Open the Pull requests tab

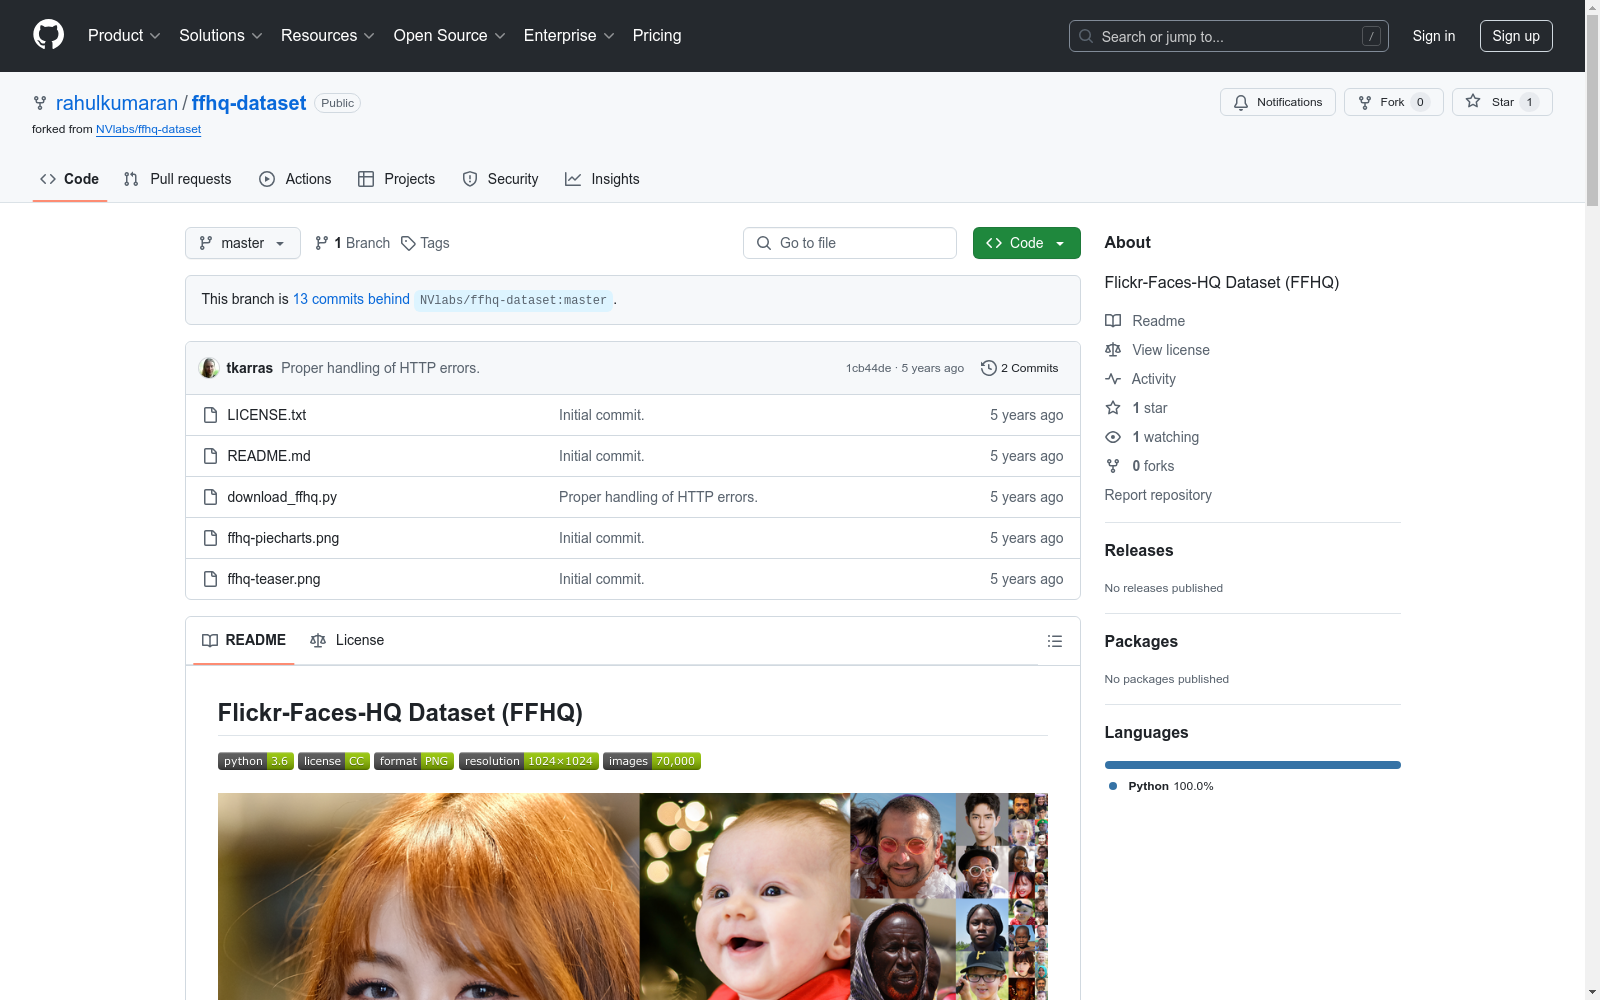tap(177, 179)
